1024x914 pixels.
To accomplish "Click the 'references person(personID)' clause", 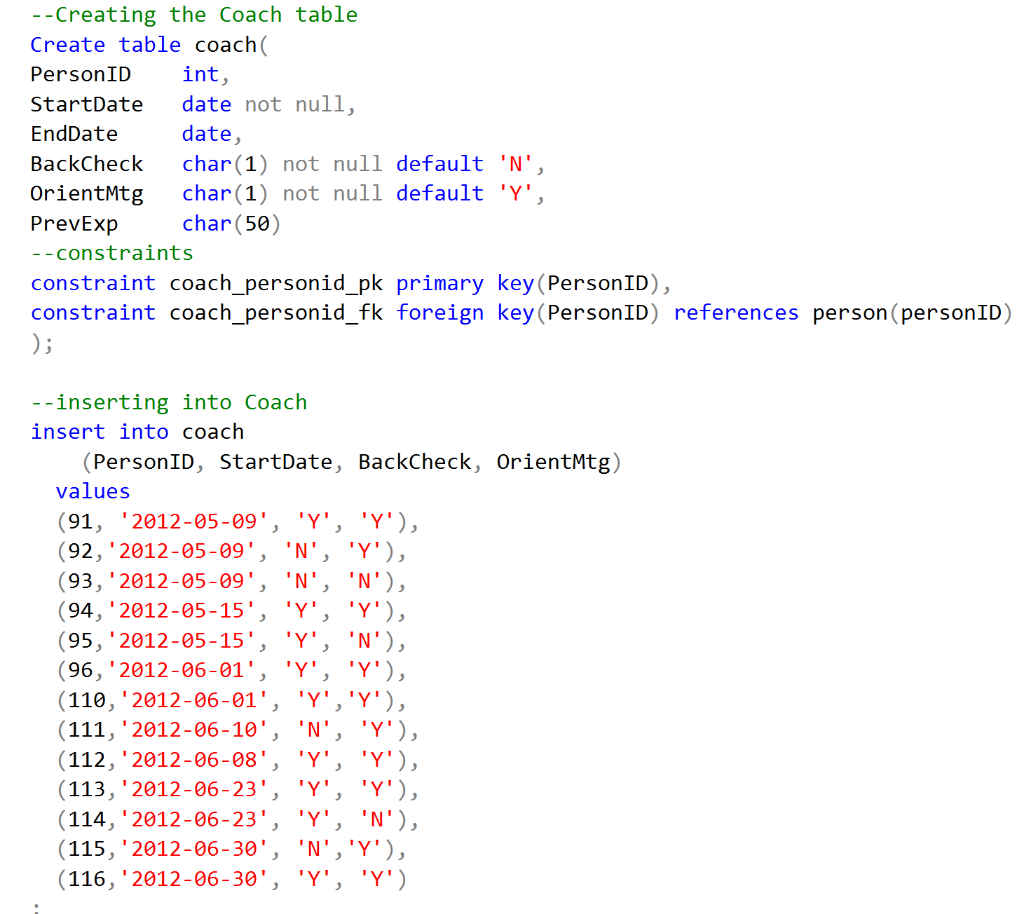I will tap(847, 312).
